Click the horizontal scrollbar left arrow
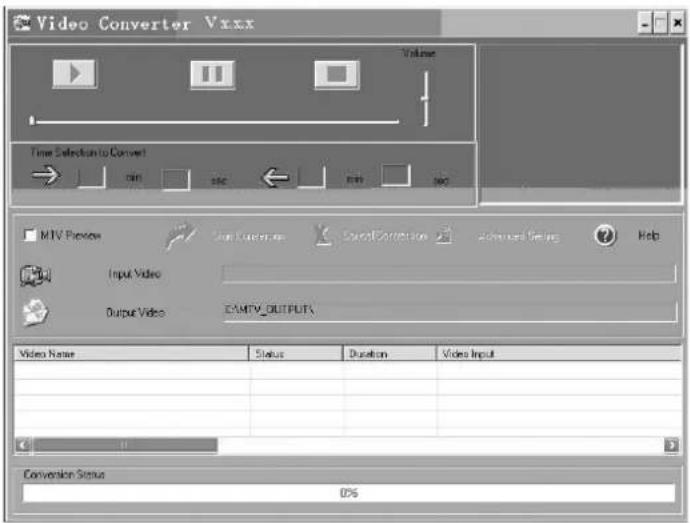690x523 pixels. click(23, 445)
